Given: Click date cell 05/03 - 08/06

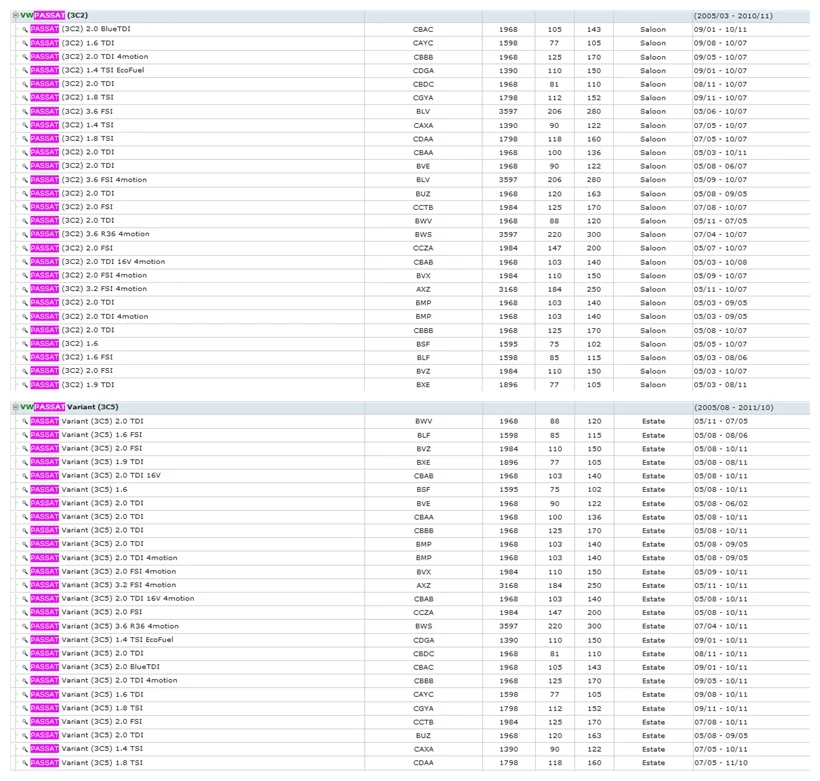Looking at the screenshot, I should [721, 358].
